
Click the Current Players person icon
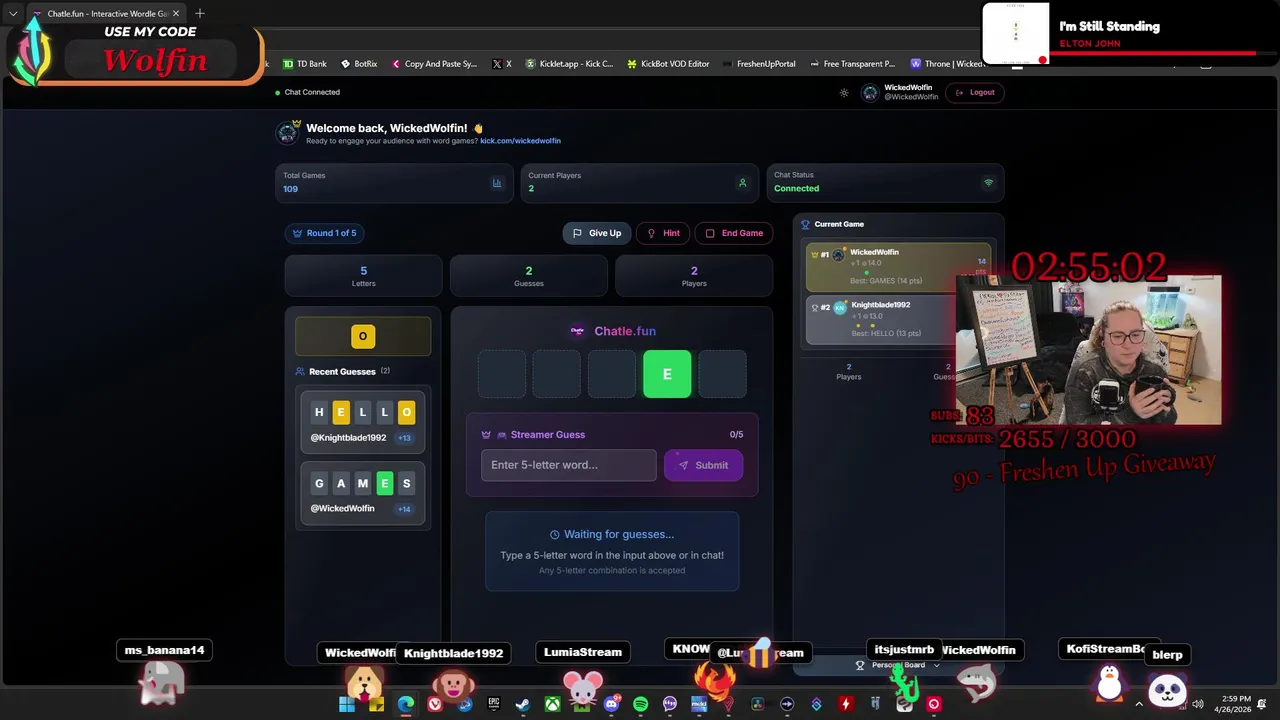742,183
